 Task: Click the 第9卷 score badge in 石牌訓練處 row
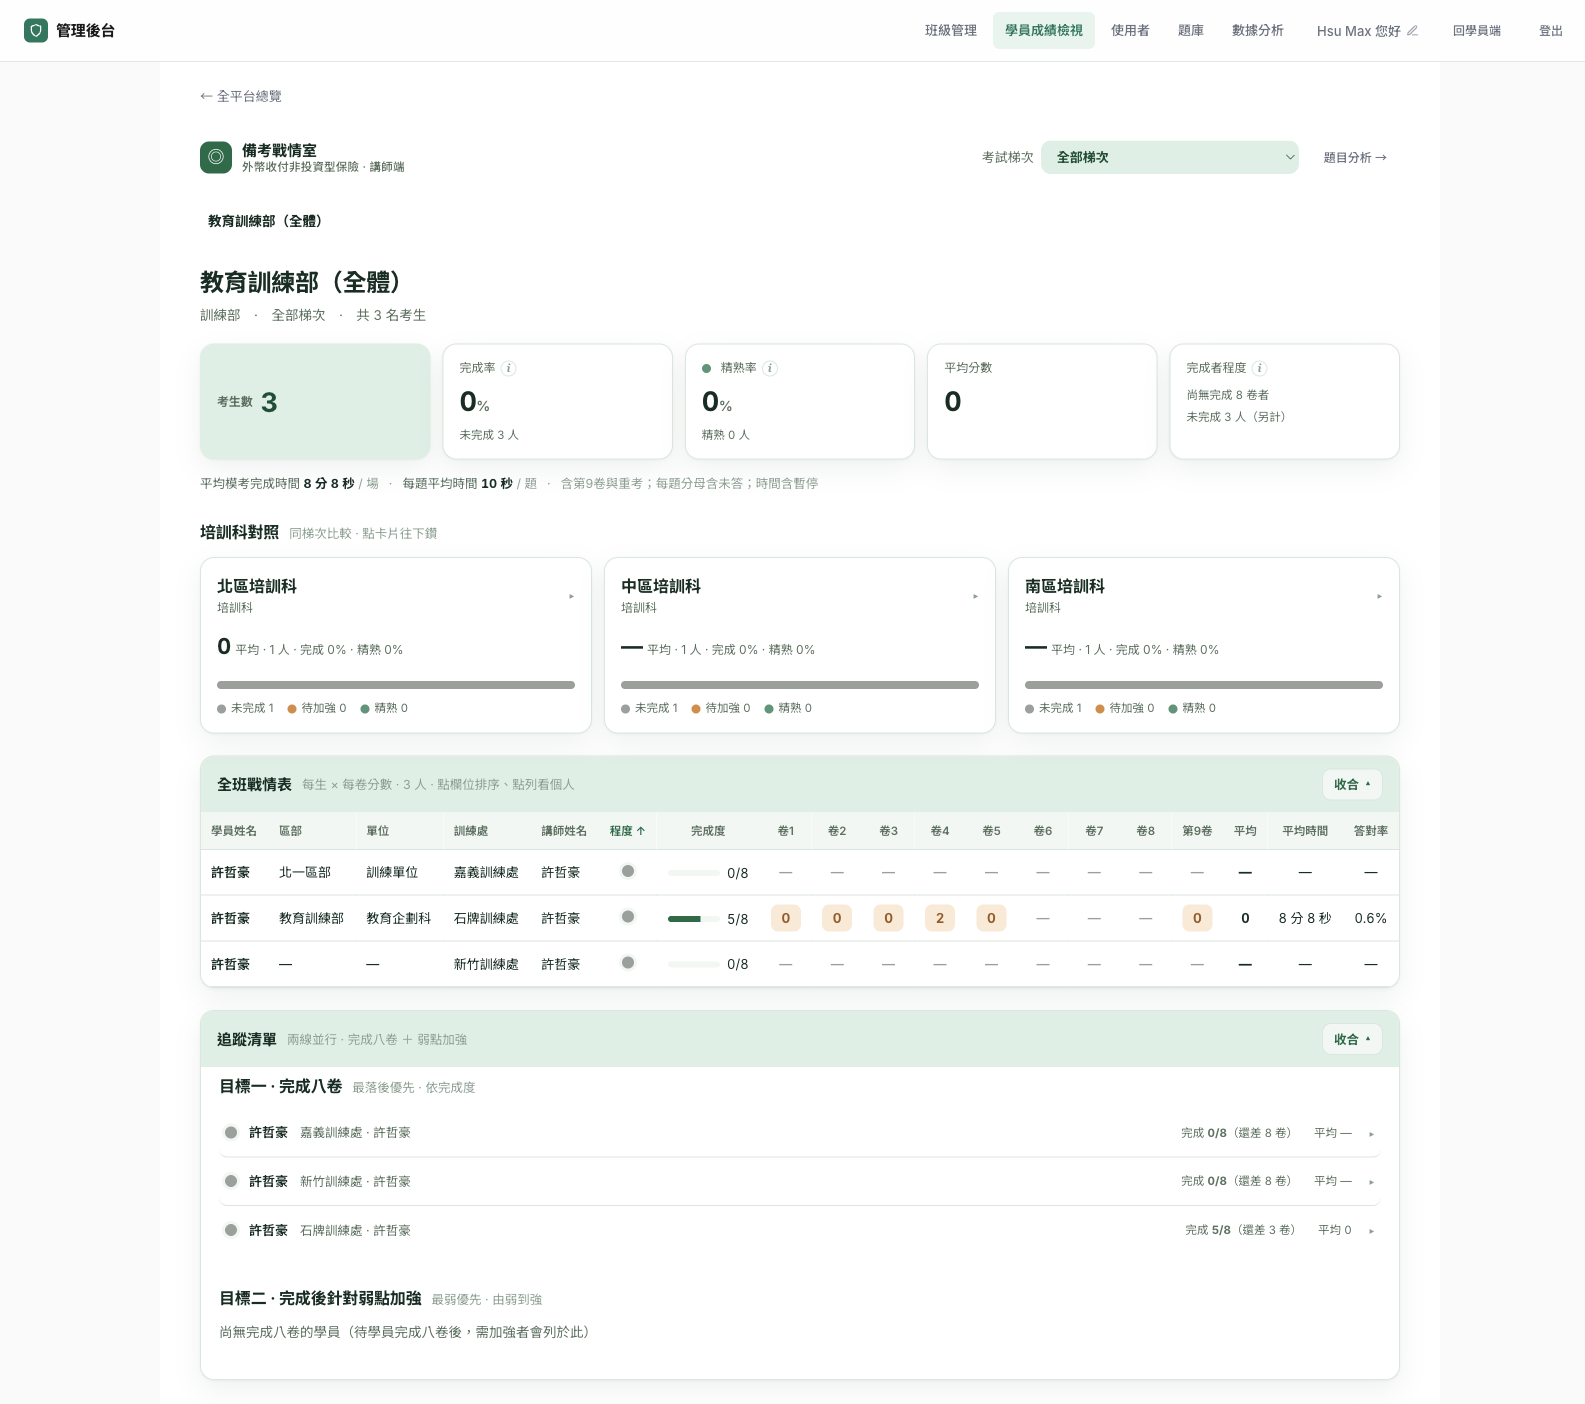pos(1197,918)
